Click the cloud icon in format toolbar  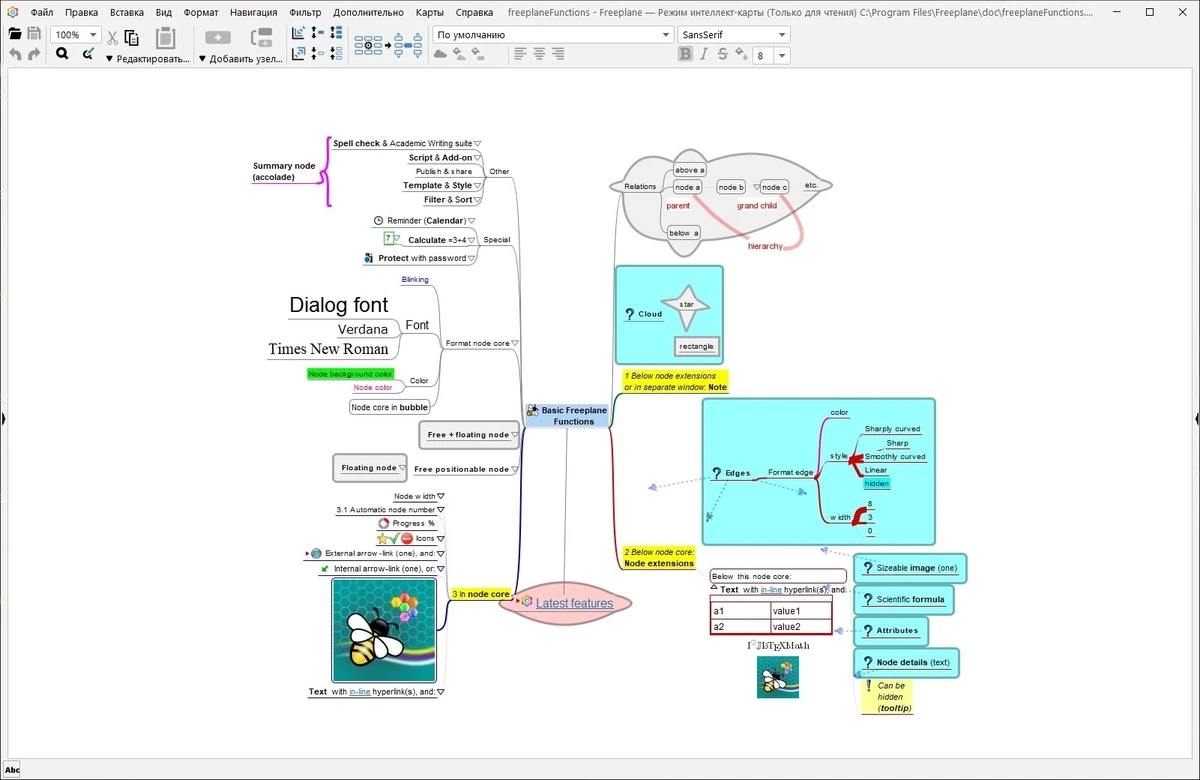pos(440,55)
